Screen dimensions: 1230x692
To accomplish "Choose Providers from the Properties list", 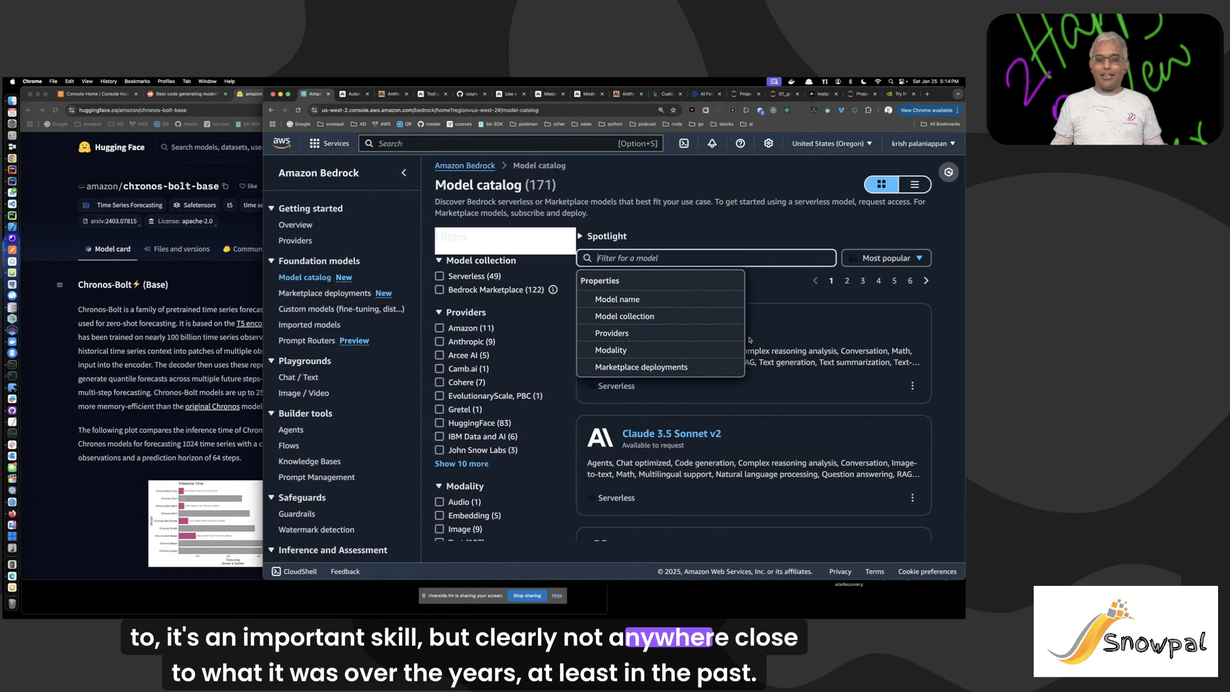I will pos(661,333).
